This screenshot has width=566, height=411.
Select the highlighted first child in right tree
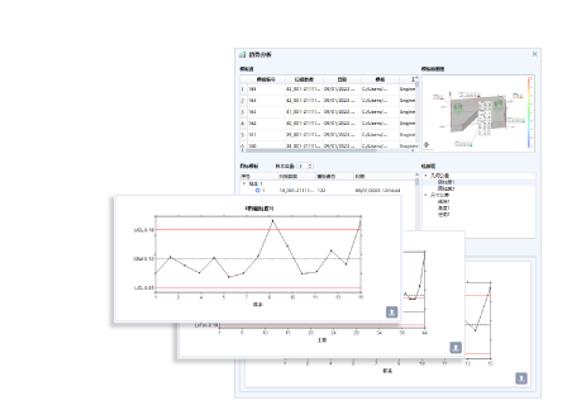click(446, 182)
